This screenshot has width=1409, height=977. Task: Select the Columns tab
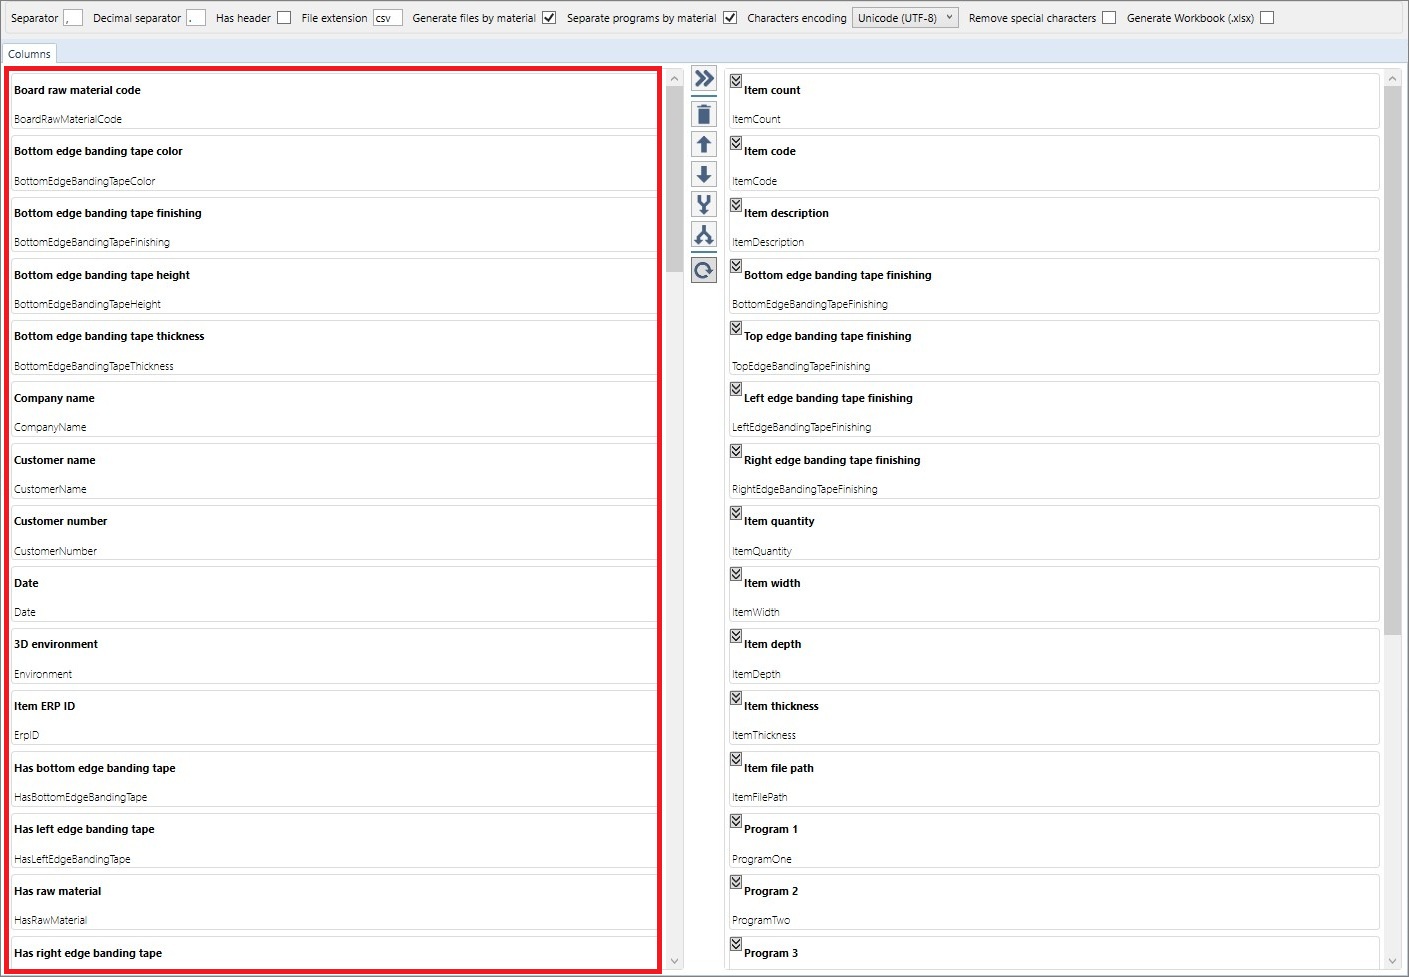pos(29,54)
